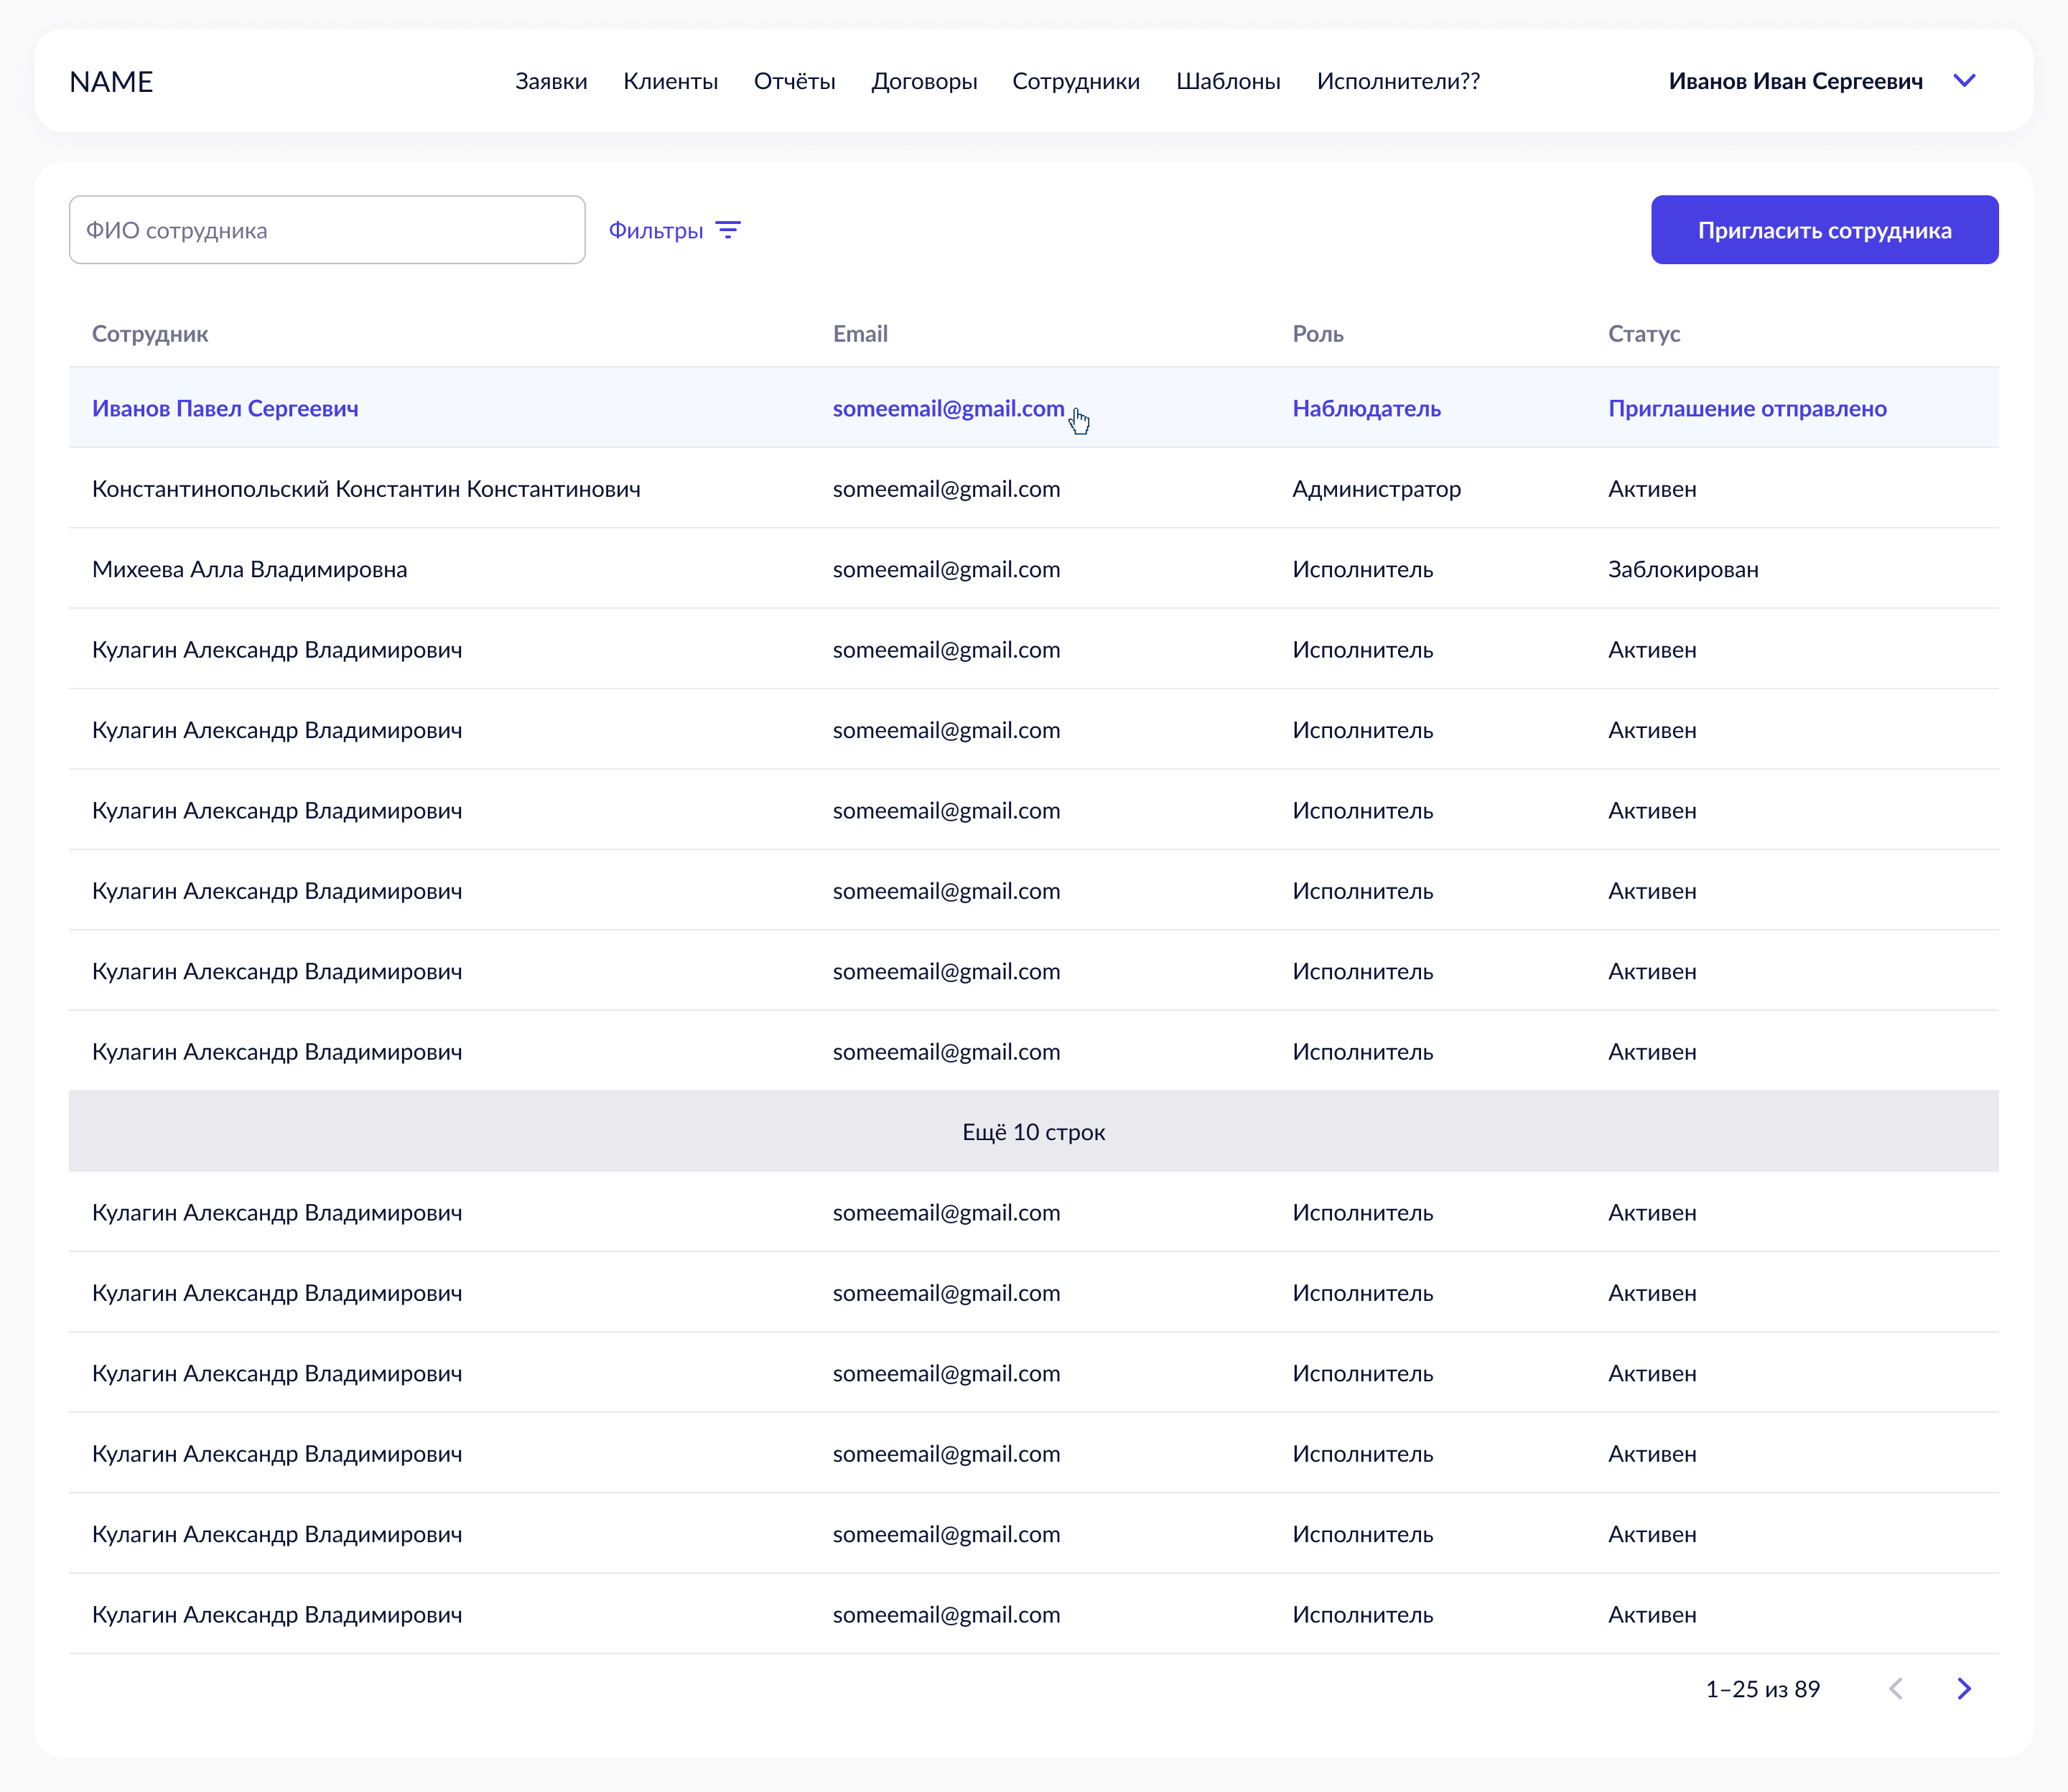Open the Фильтры link

656,231
